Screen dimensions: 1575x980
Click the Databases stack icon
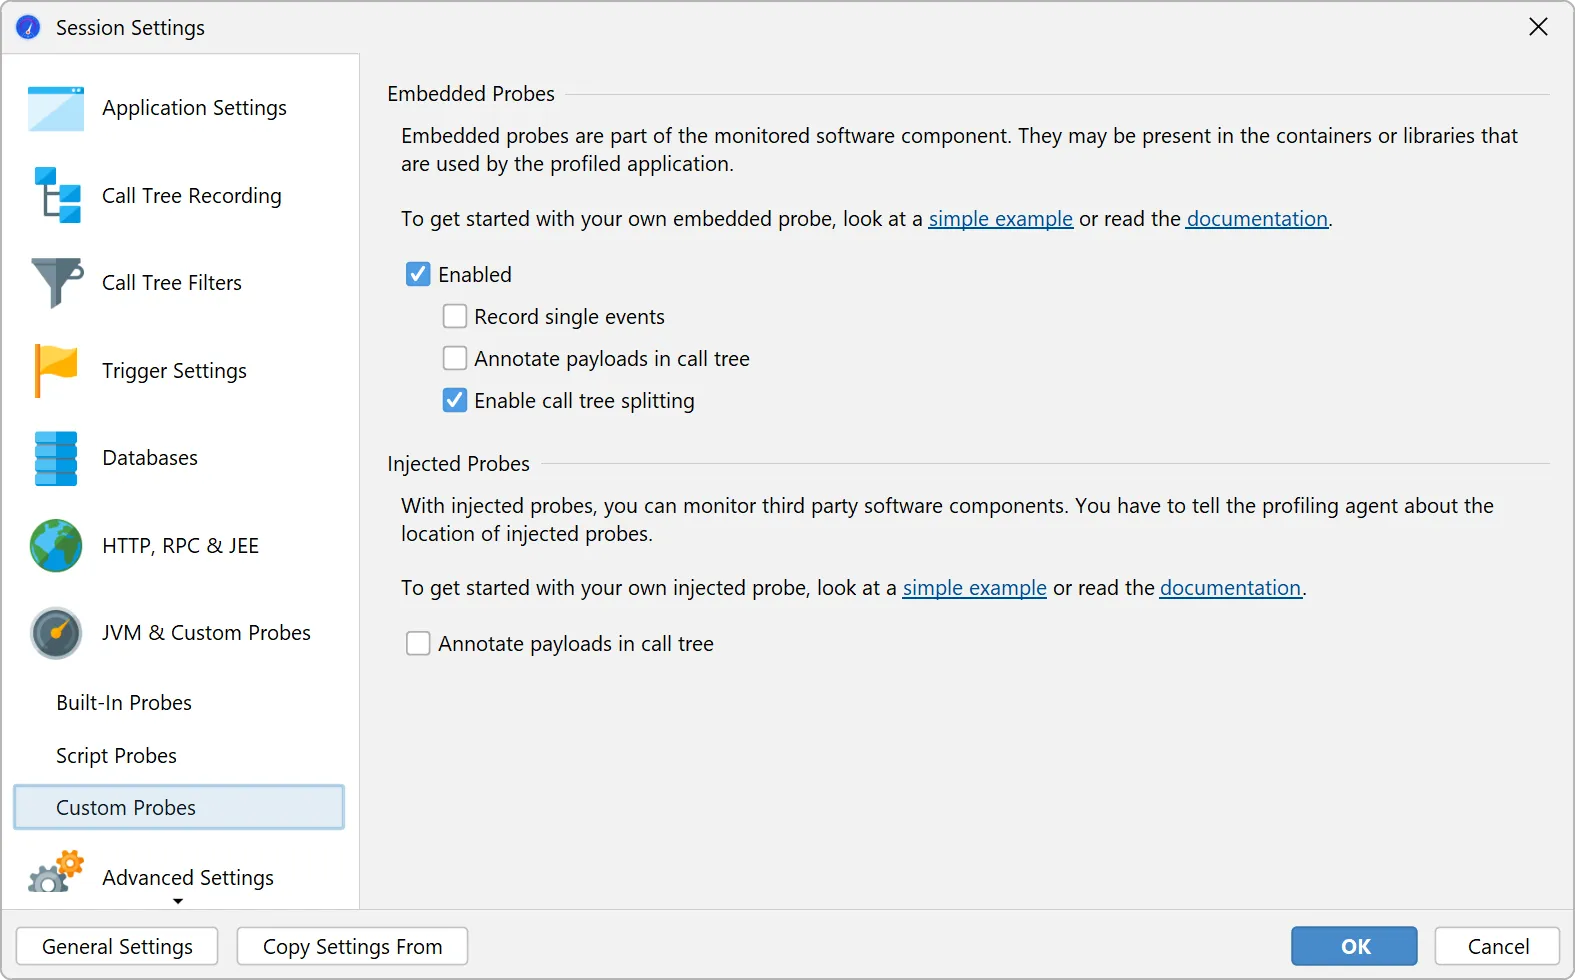click(x=56, y=458)
